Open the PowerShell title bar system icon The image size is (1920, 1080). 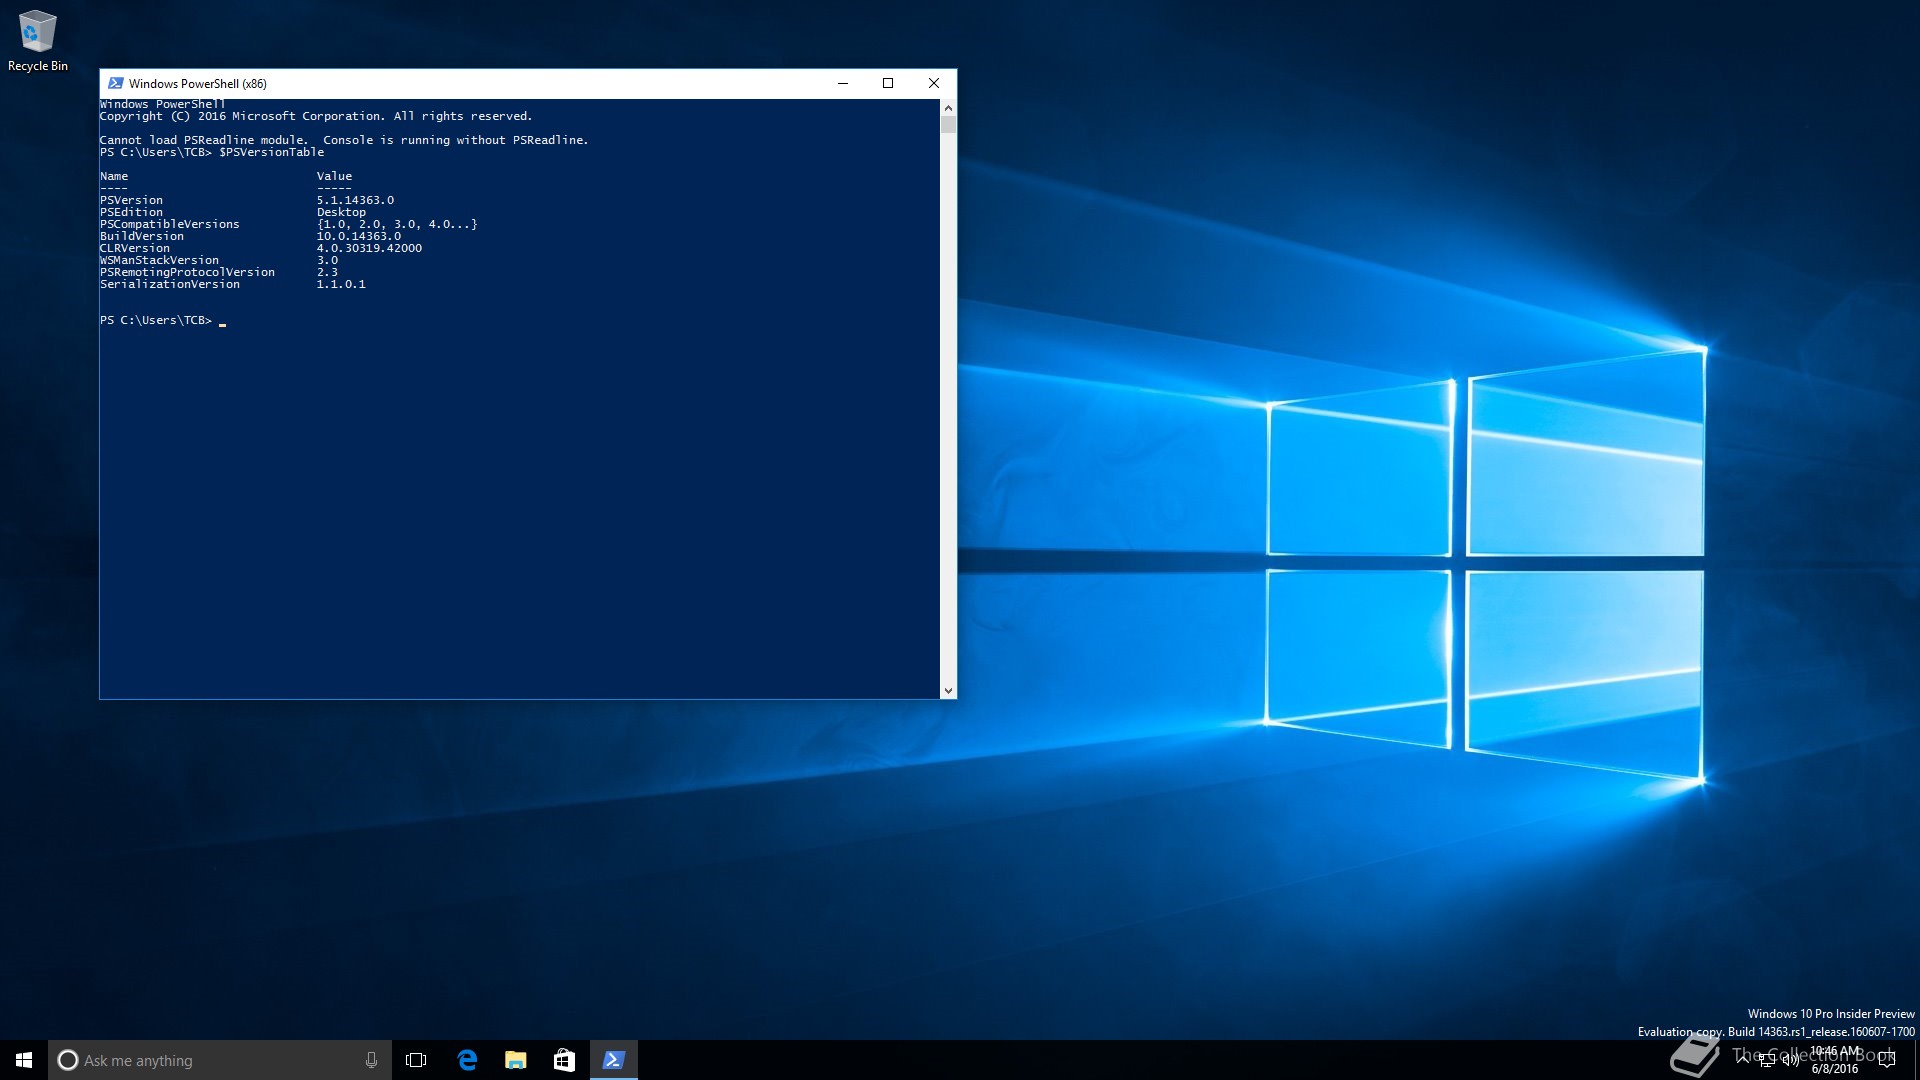point(116,84)
